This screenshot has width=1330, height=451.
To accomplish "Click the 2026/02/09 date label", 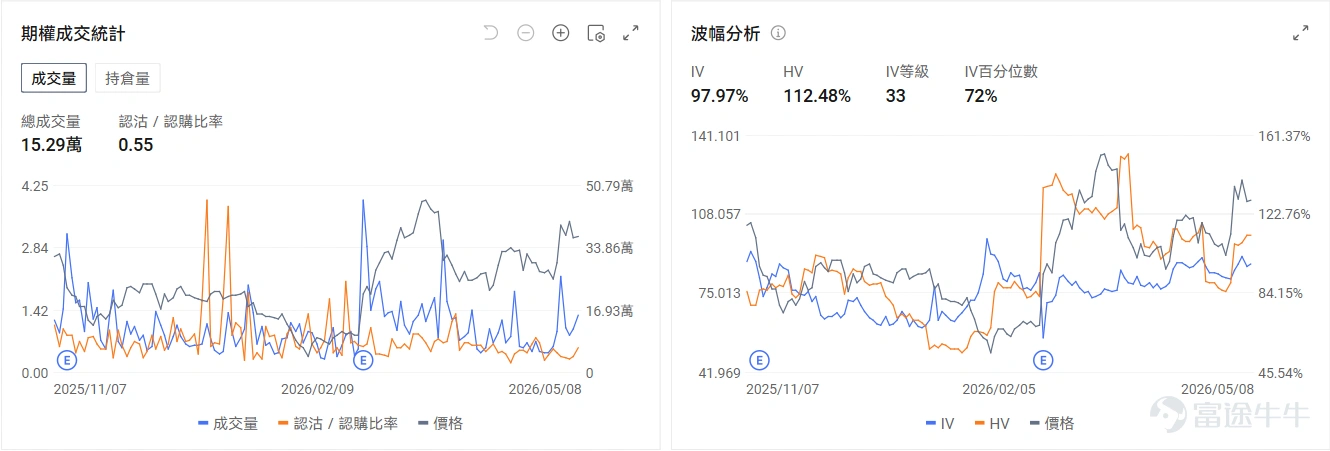I will click(x=317, y=389).
